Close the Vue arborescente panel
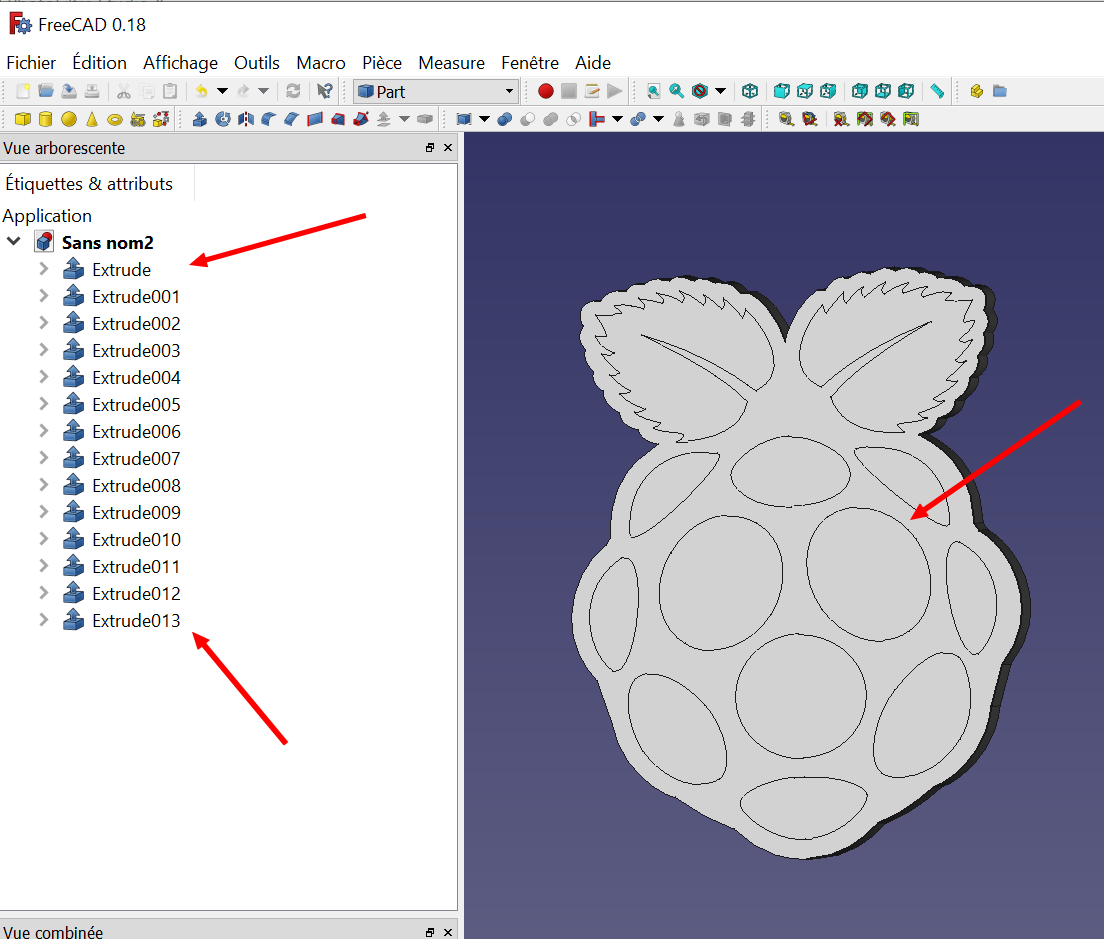Viewport: 1104px width, 939px height. [x=448, y=148]
